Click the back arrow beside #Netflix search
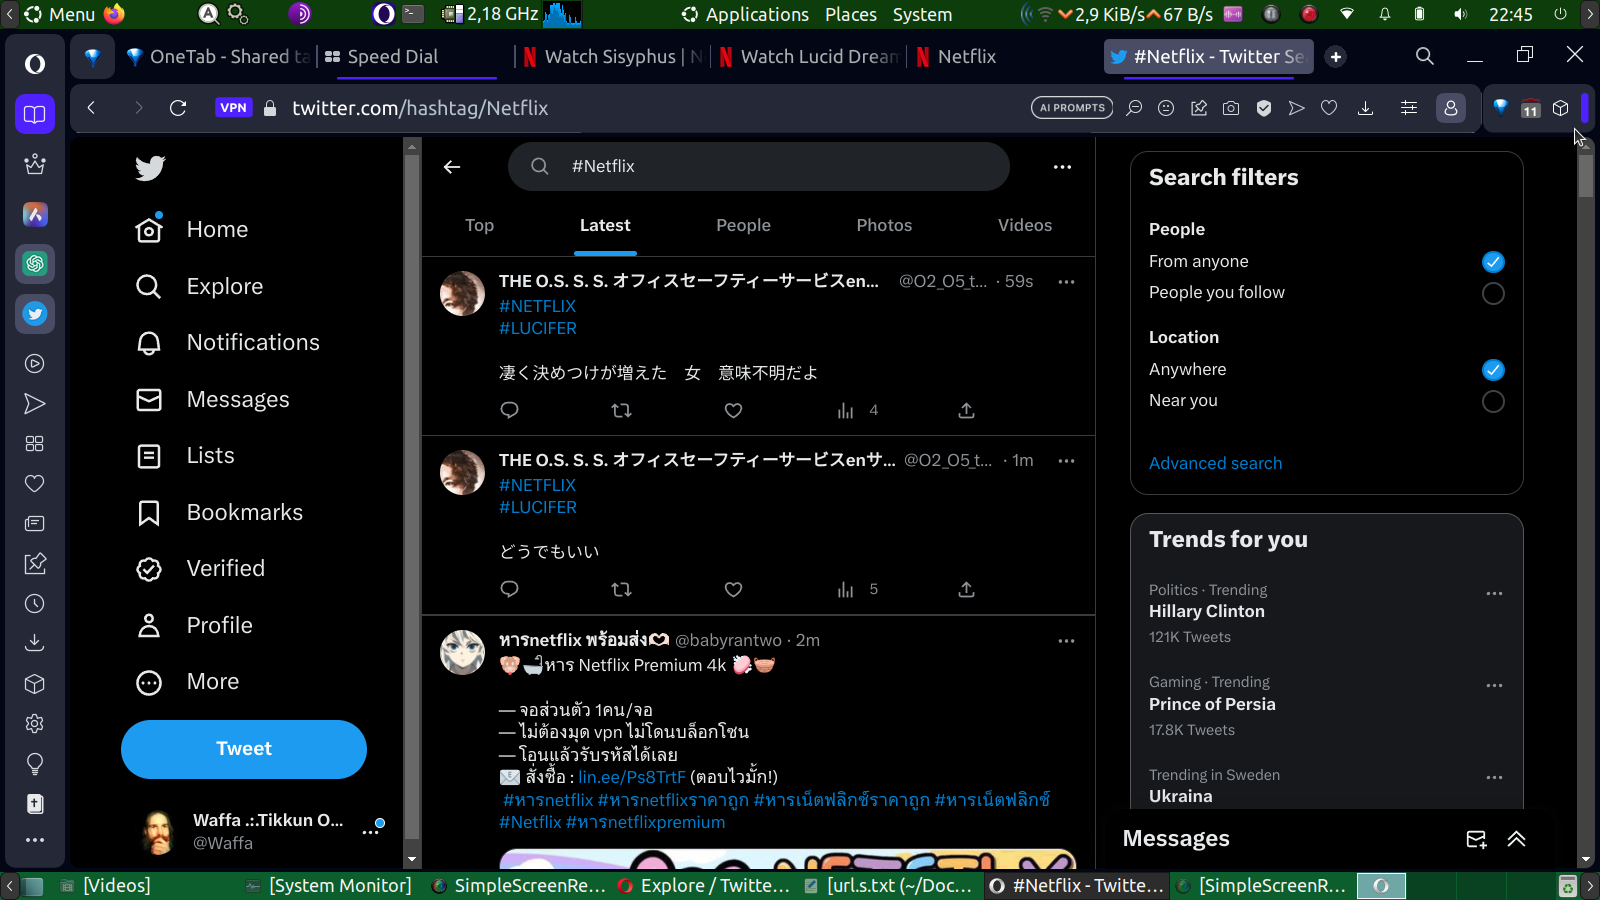1600x900 pixels. (x=452, y=167)
